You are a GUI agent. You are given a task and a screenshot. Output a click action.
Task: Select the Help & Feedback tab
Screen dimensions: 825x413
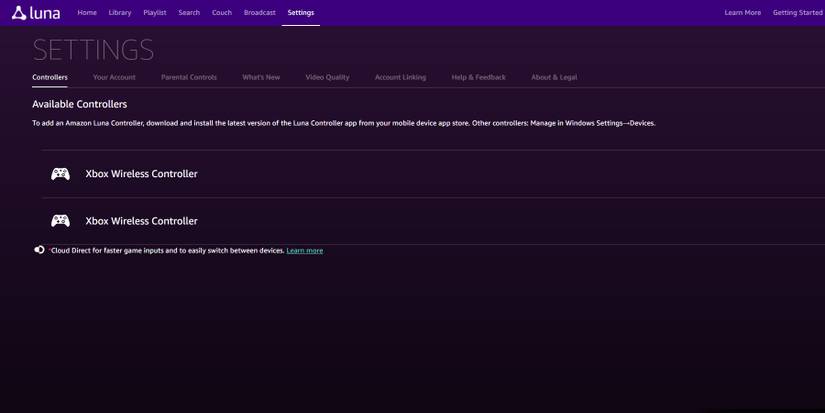pos(478,77)
